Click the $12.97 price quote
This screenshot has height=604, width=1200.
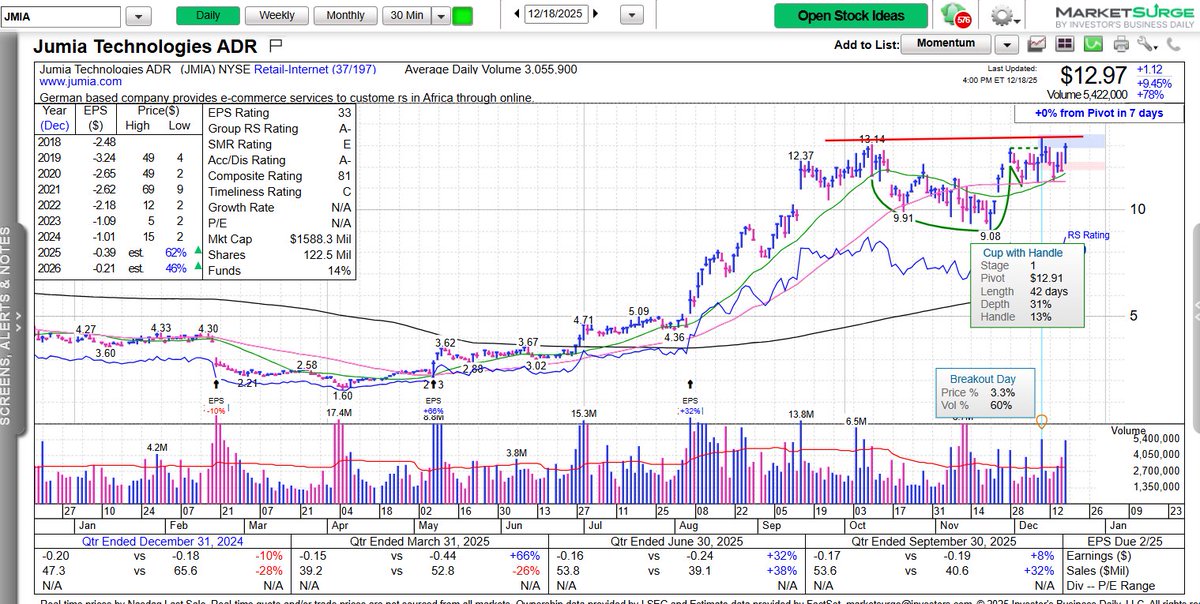point(1094,77)
